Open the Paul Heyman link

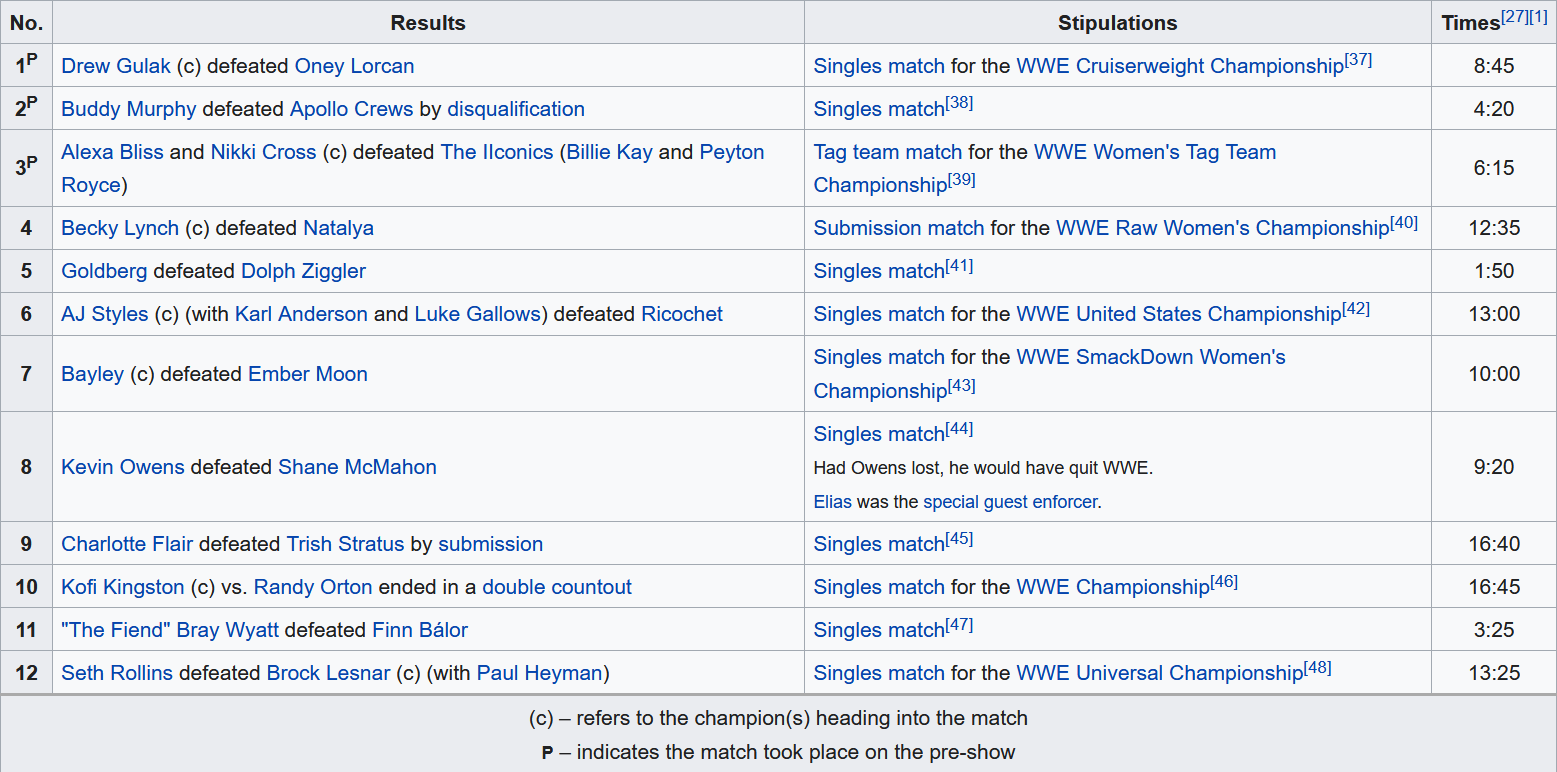click(x=539, y=673)
